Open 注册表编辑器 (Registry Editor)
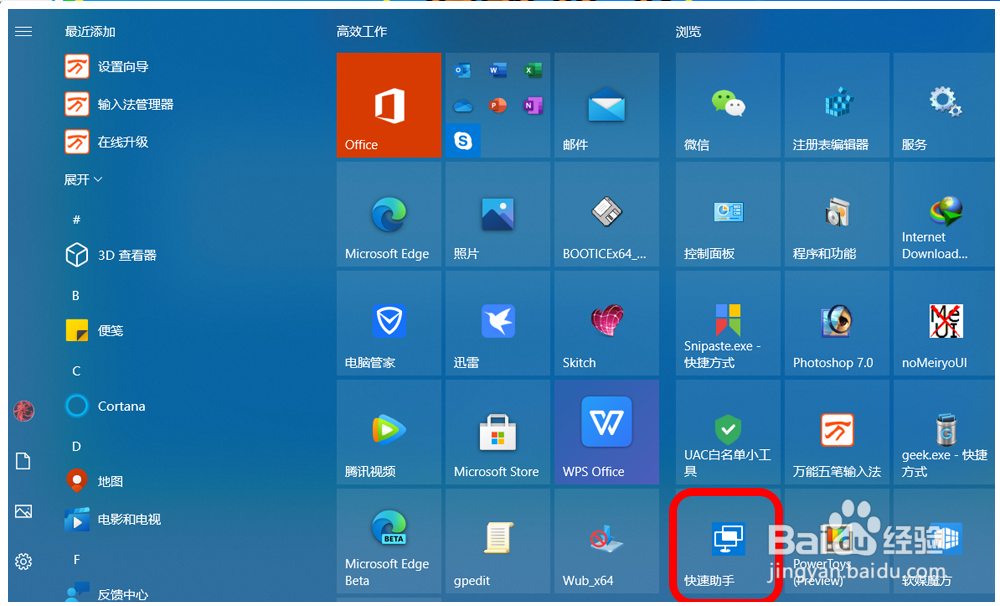Screen dimensions: 1000x606 [836, 105]
